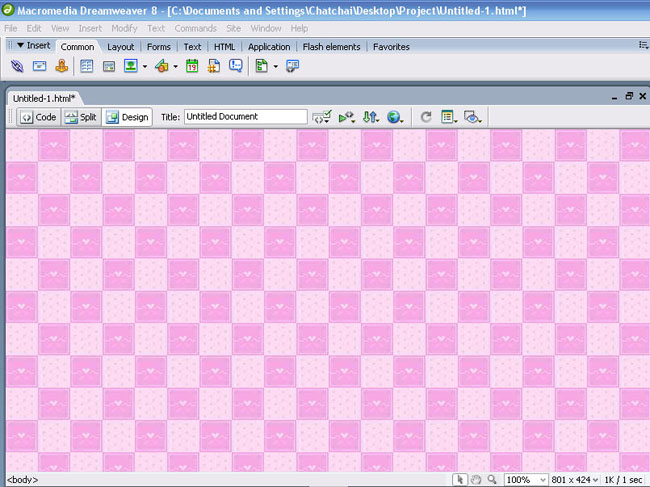This screenshot has height=487, width=650.
Task: Click the Templates icon
Action: [262, 66]
